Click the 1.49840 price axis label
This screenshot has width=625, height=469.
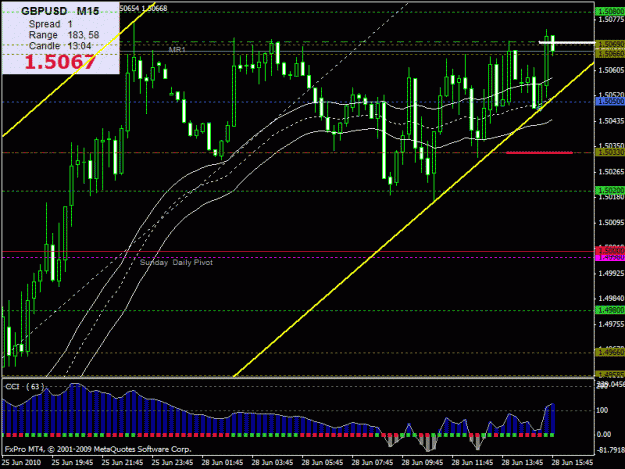click(611, 298)
